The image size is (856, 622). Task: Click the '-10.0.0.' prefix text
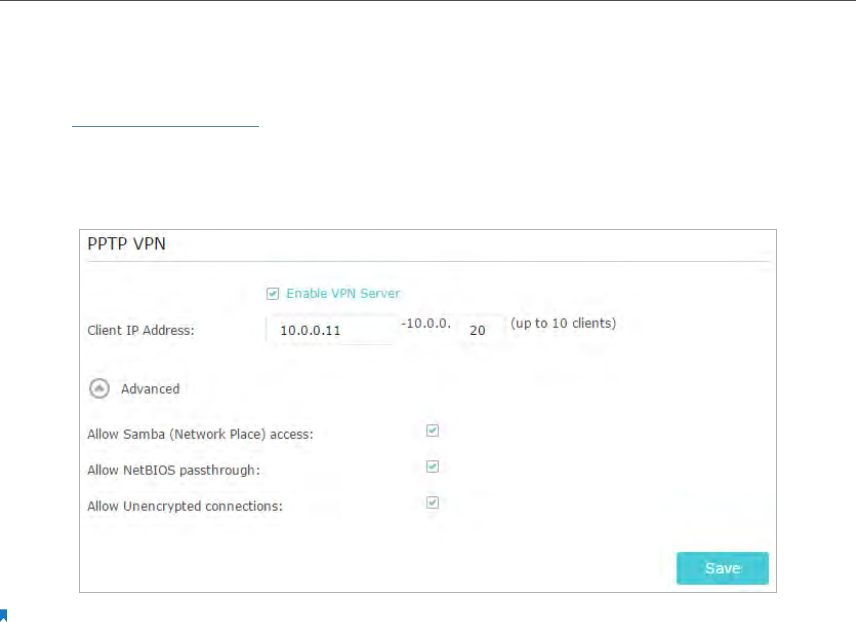pyautogui.click(x=426, y=323)
